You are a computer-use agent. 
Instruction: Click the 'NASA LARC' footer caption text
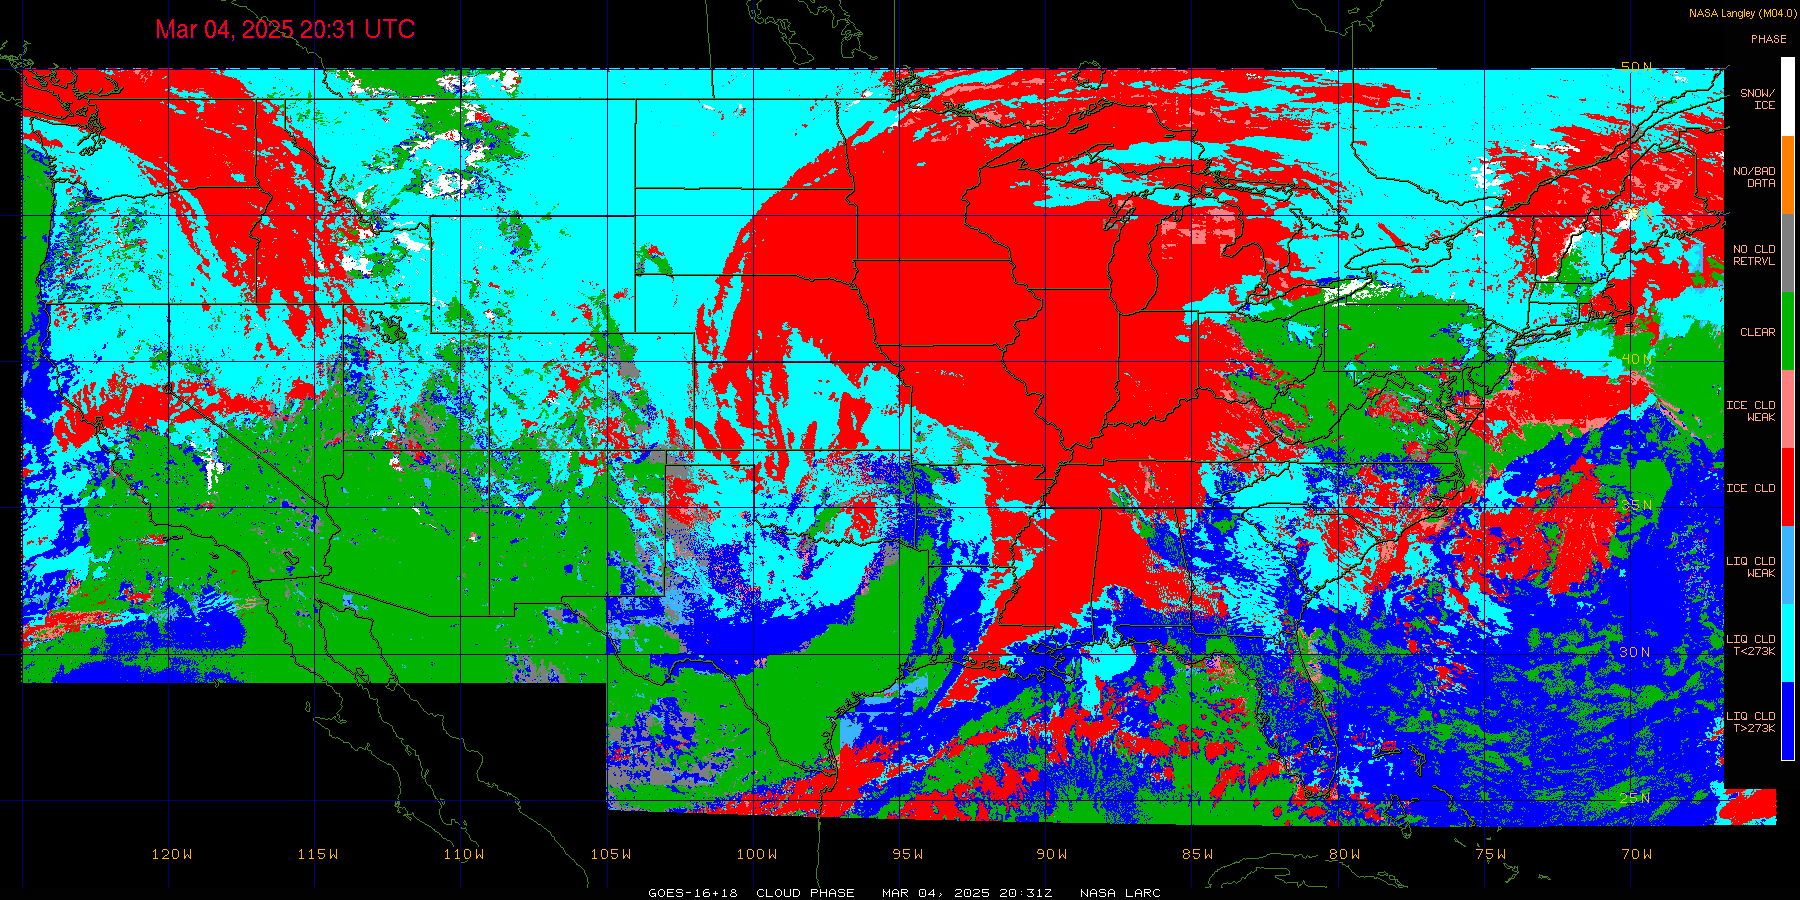pyautogui.click(x=1120, y=893)
